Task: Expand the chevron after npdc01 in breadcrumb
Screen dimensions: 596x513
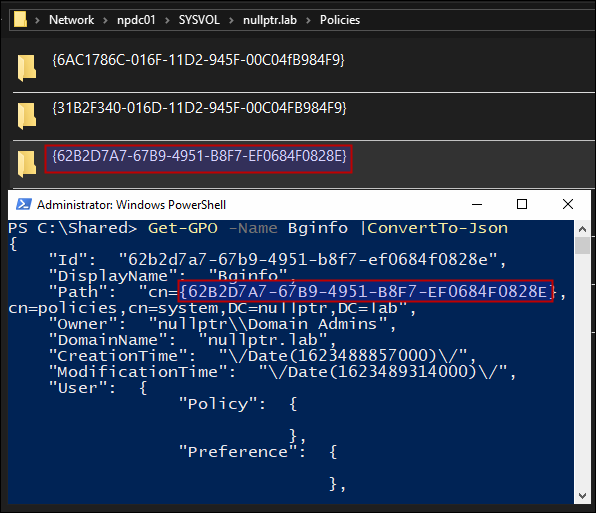Action: coord(167,20)
